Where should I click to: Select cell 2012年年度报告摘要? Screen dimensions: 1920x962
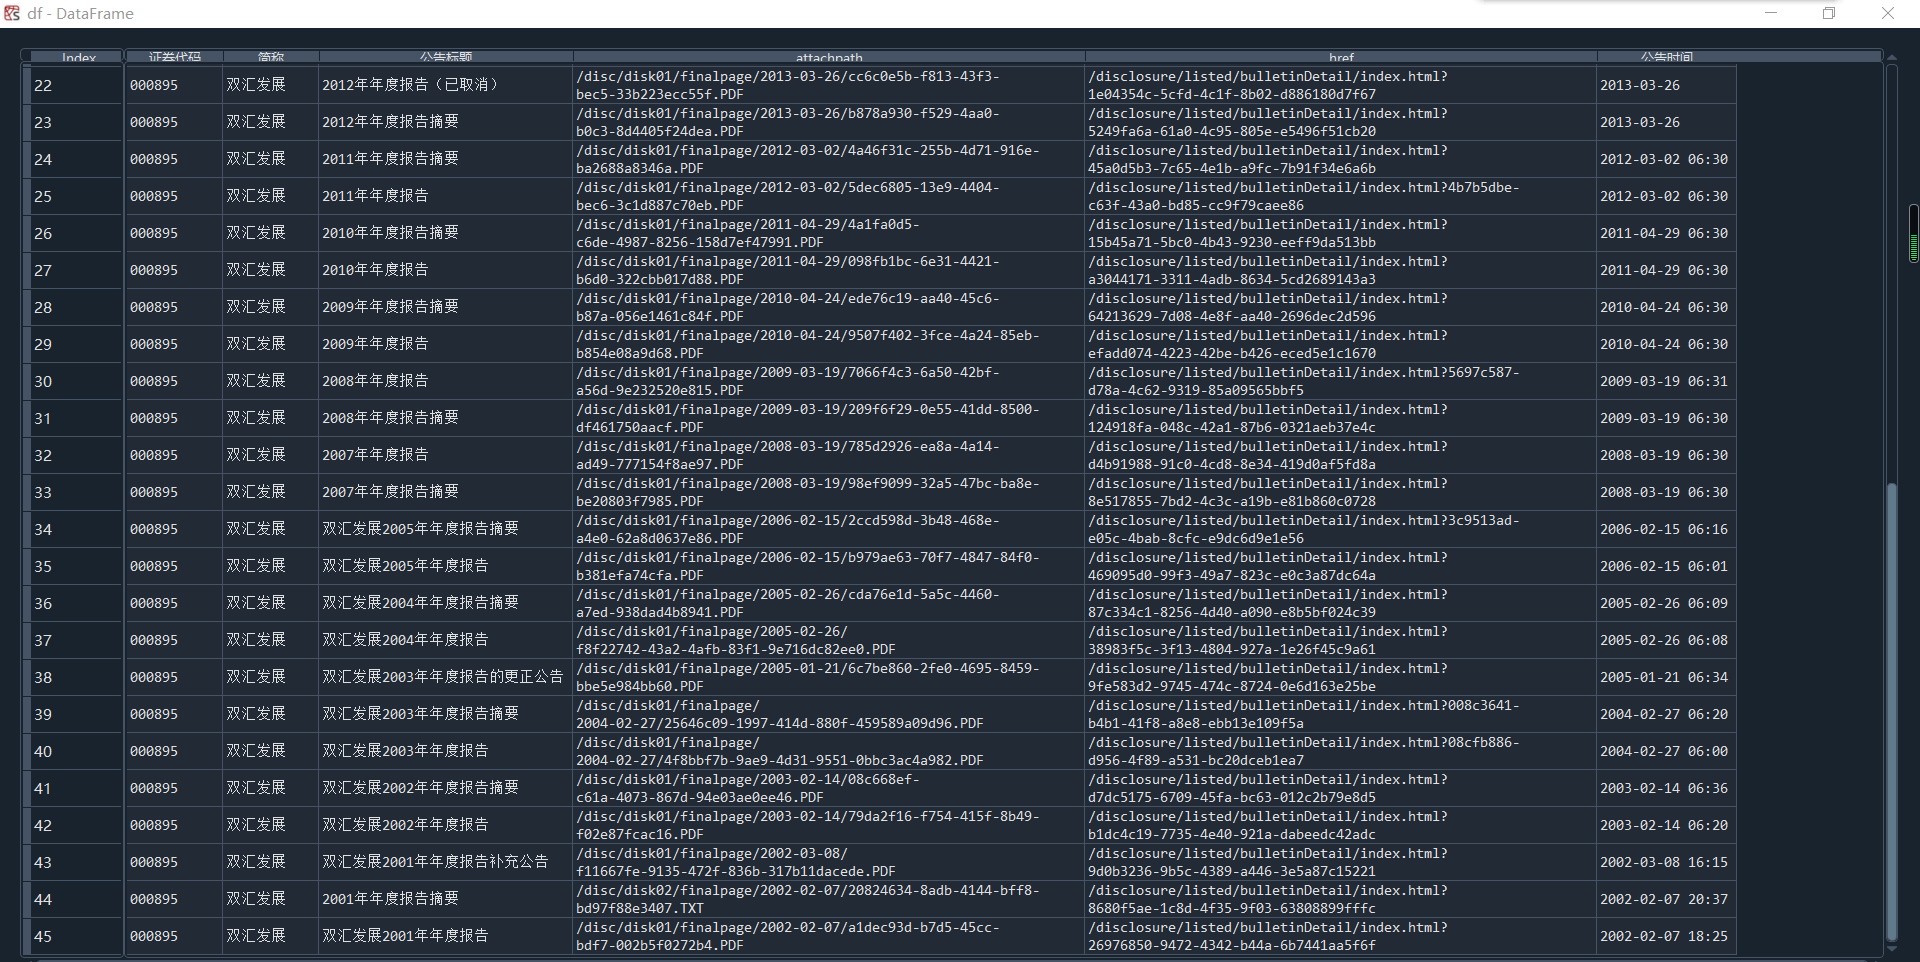(x=446, y=122)
